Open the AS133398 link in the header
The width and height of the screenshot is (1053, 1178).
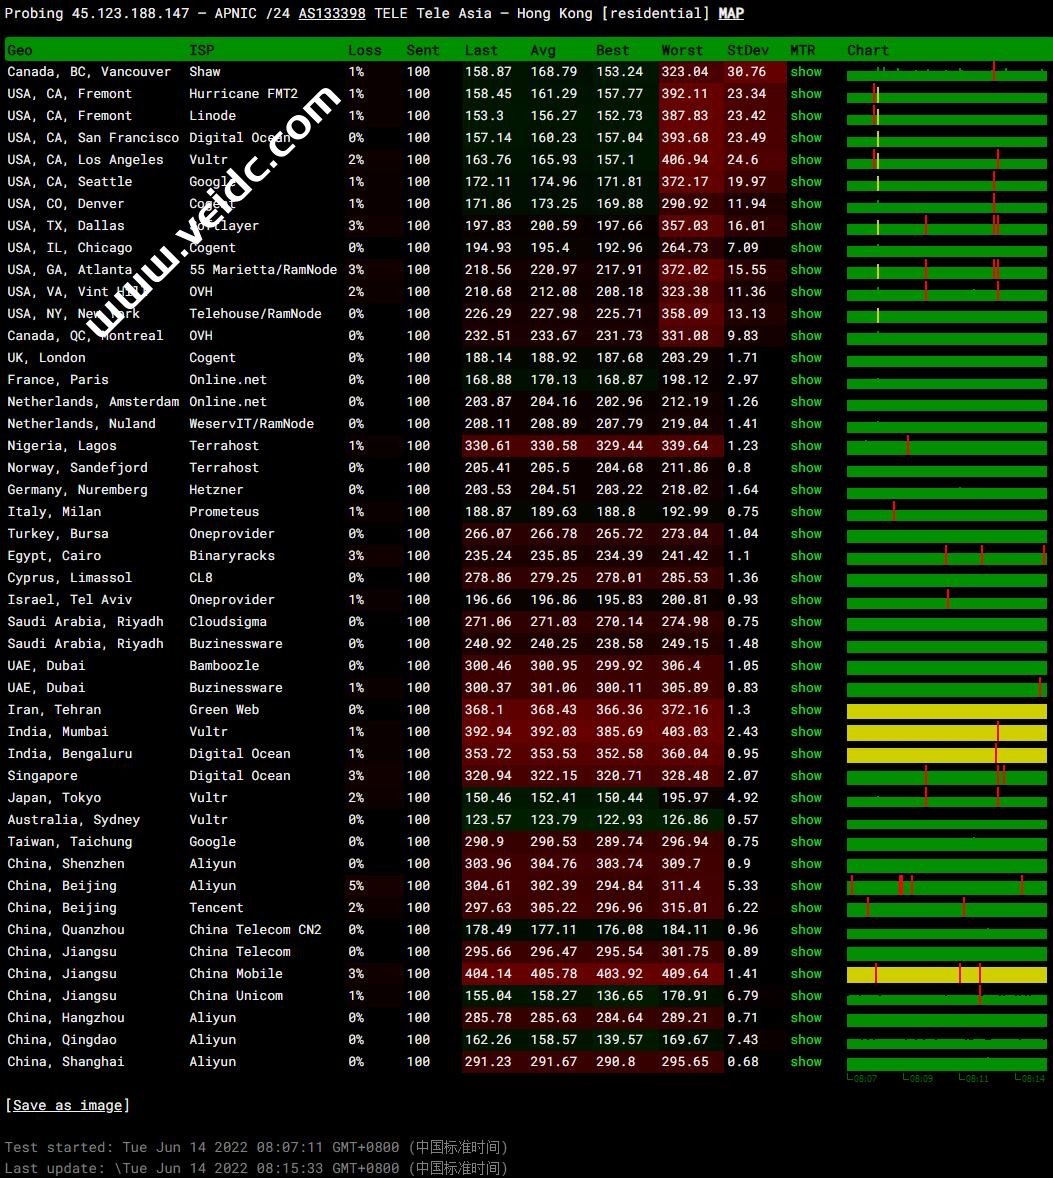pyautogui.click(x=332, y=14)
